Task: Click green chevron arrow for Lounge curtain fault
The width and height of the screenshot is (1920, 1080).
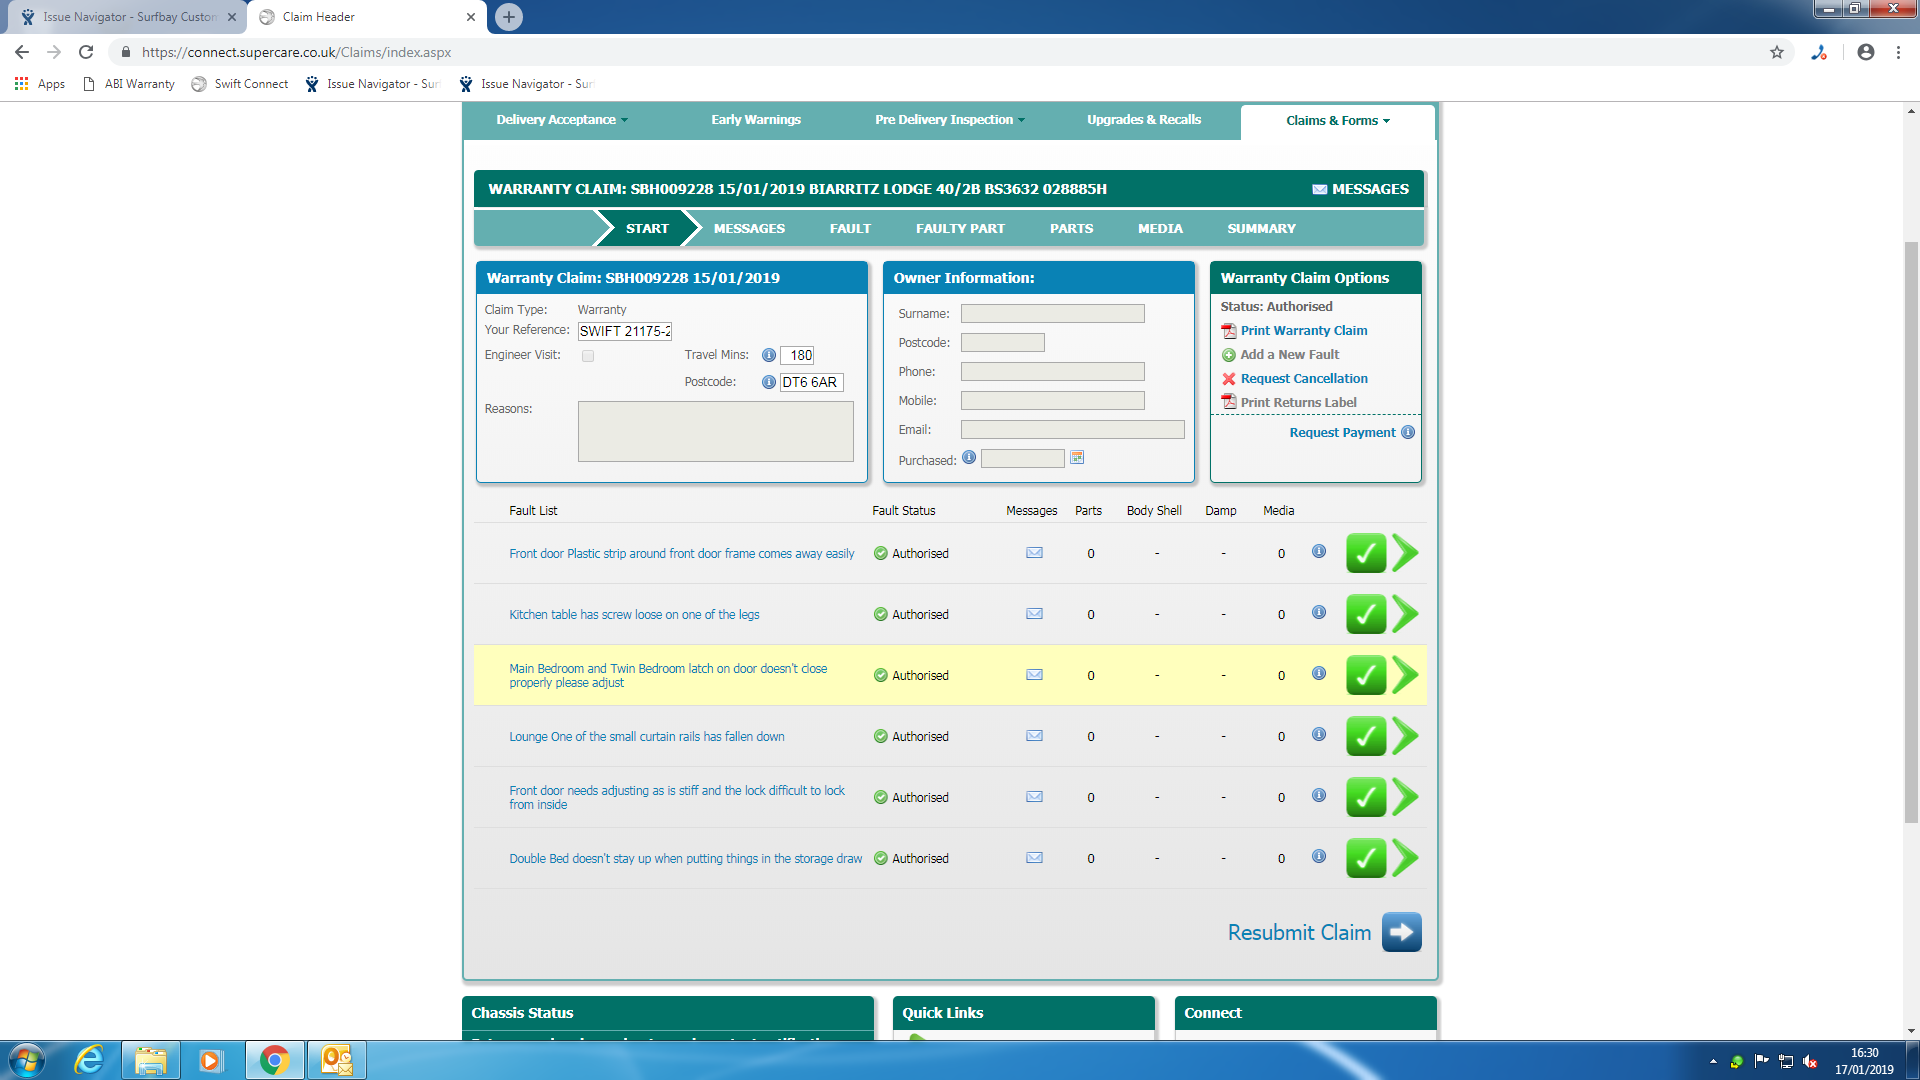Action: [x=1405, y=736]
